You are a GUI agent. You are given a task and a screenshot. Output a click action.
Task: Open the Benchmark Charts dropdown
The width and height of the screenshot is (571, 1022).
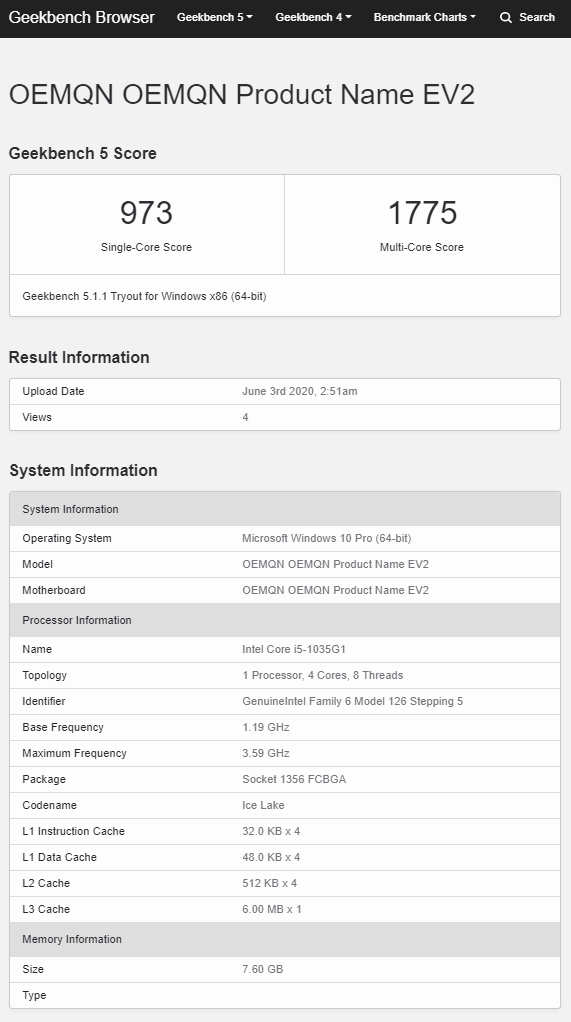click(x=424, y=18)
